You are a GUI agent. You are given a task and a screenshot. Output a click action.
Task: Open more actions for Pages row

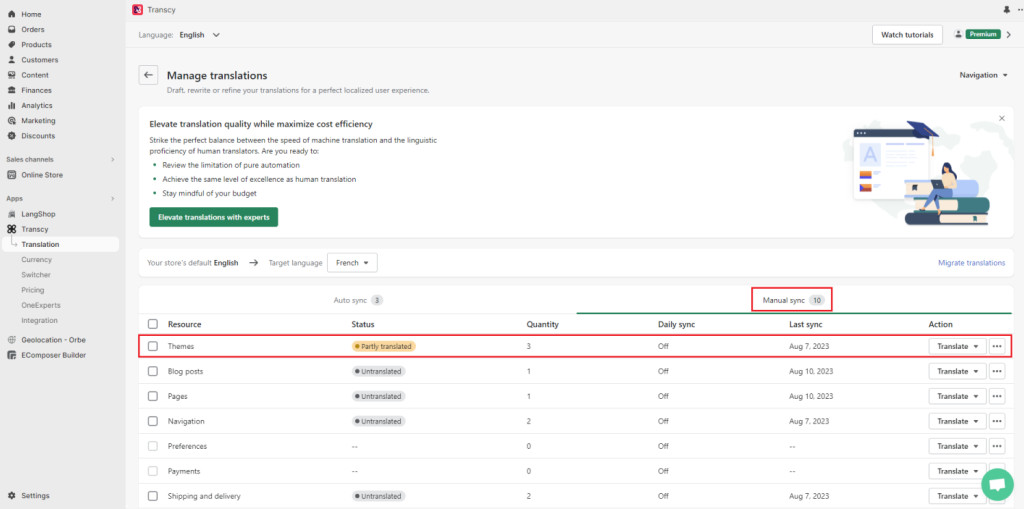997,396
